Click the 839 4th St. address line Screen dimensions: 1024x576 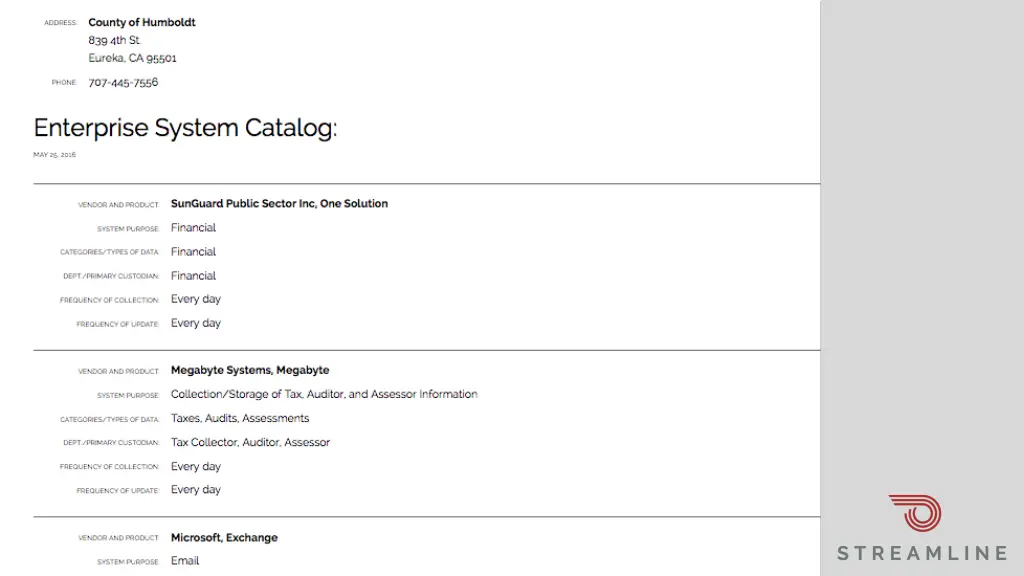tap(114, 40)
